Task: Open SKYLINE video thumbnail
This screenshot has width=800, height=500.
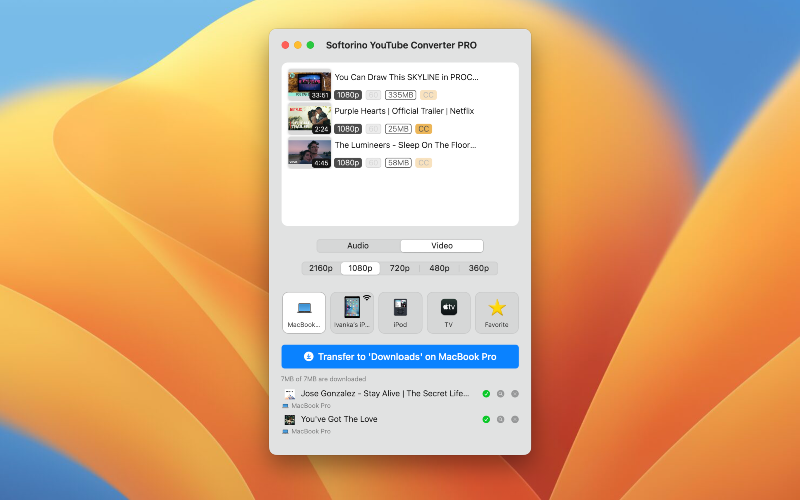Action: coord(310,84)
